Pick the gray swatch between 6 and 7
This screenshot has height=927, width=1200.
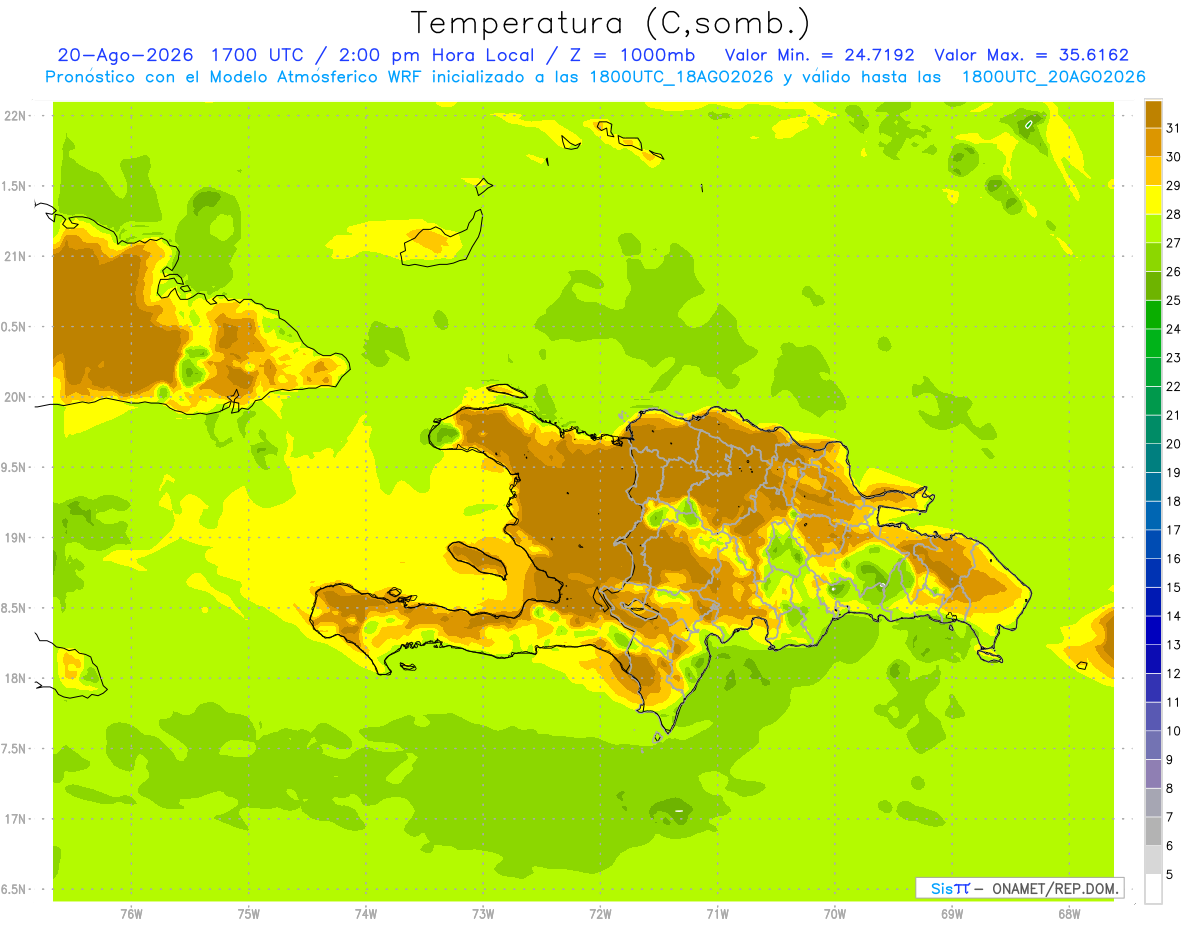pos(1153,831)
